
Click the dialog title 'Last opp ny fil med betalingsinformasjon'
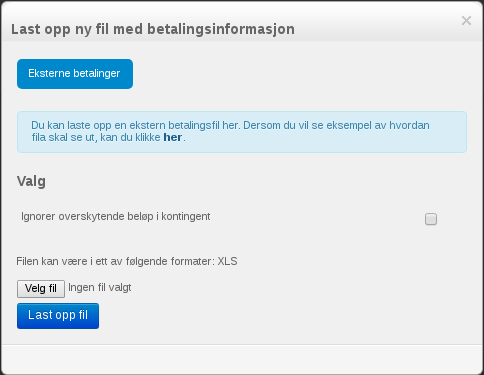tap(153, 29)
